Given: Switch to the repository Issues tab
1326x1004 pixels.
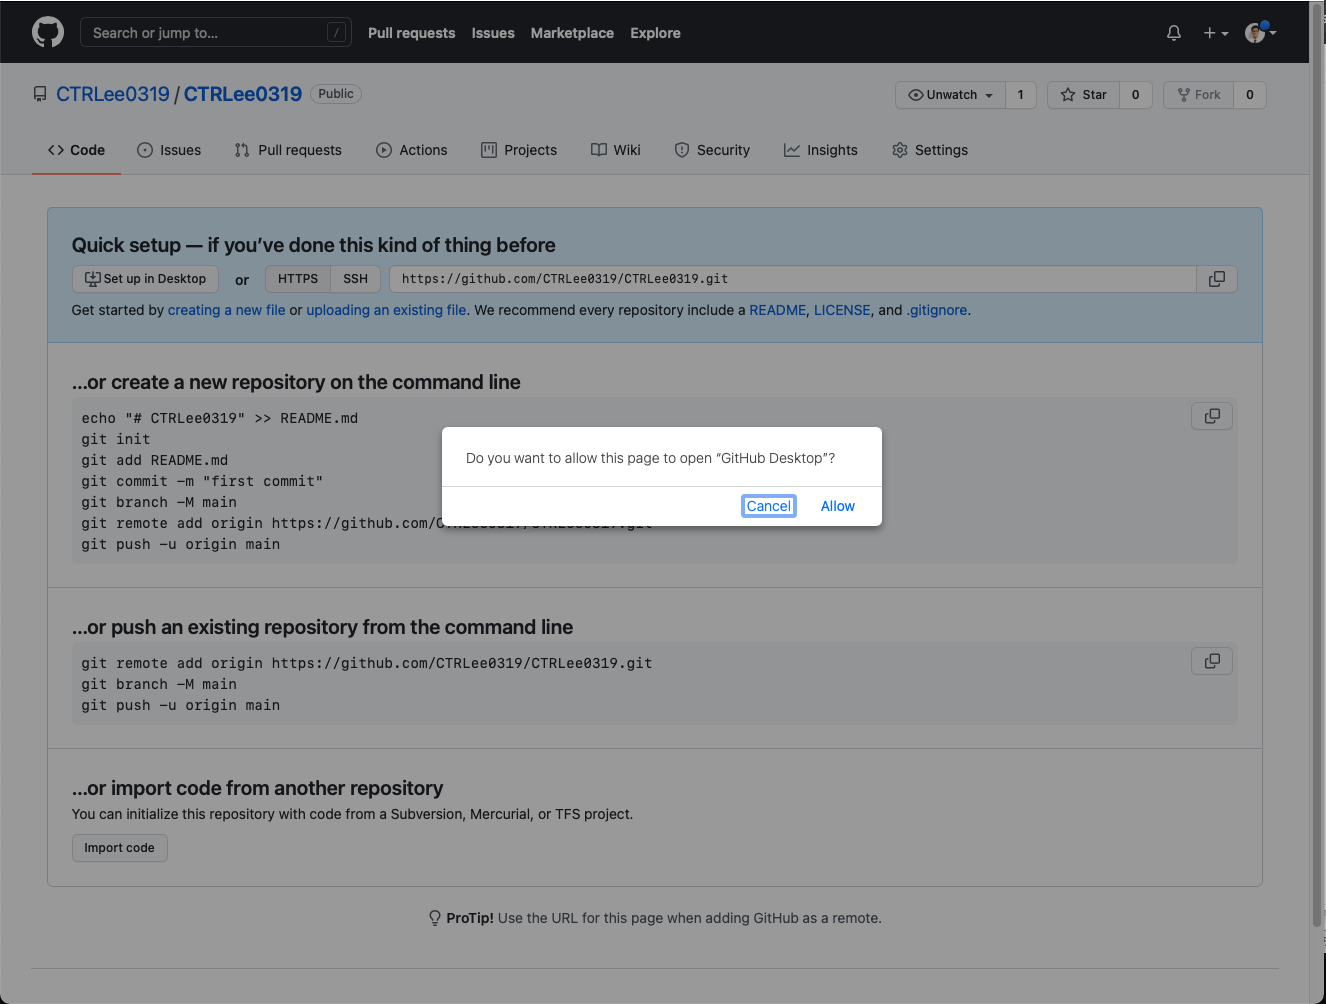Looking at the screenshot, I should [x=169, y=150].
